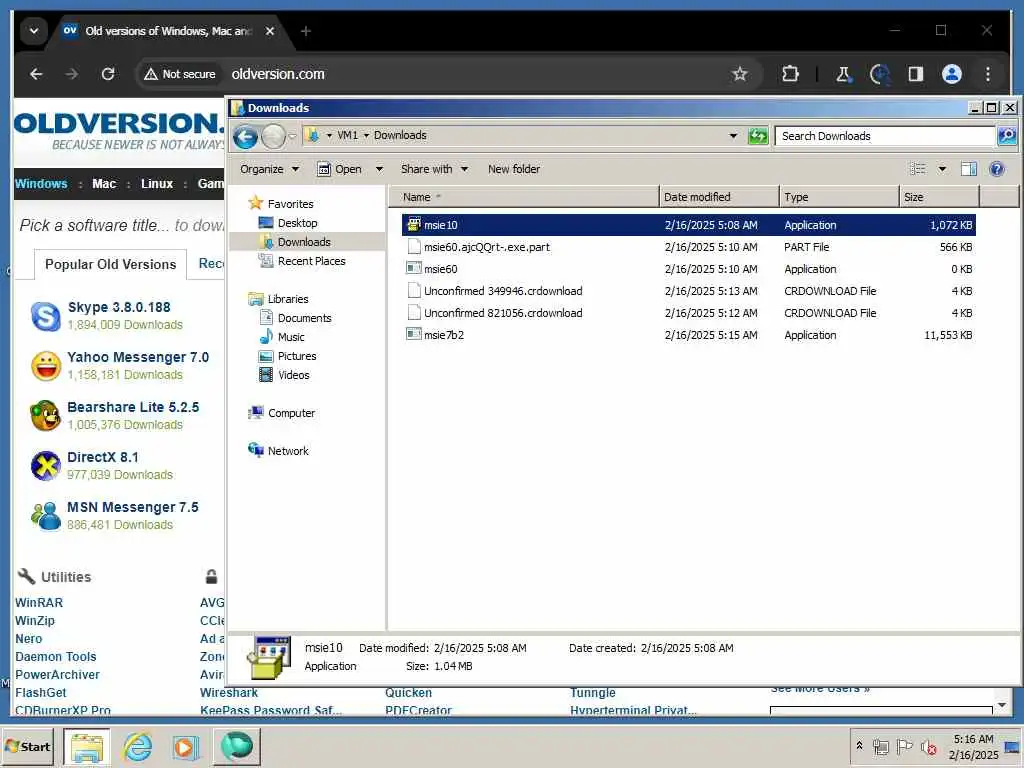Click the volume muted tray icon
This screenshot has height=768, width=1024.
click(928, 746)
